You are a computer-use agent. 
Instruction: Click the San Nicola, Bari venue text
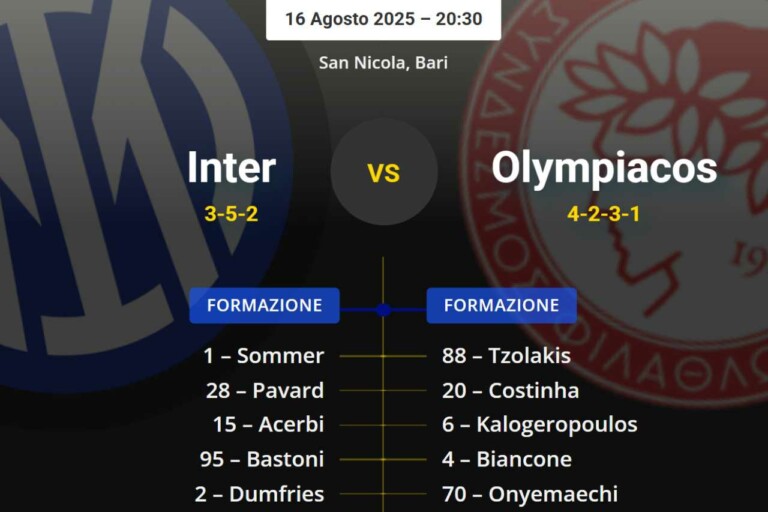383,63
